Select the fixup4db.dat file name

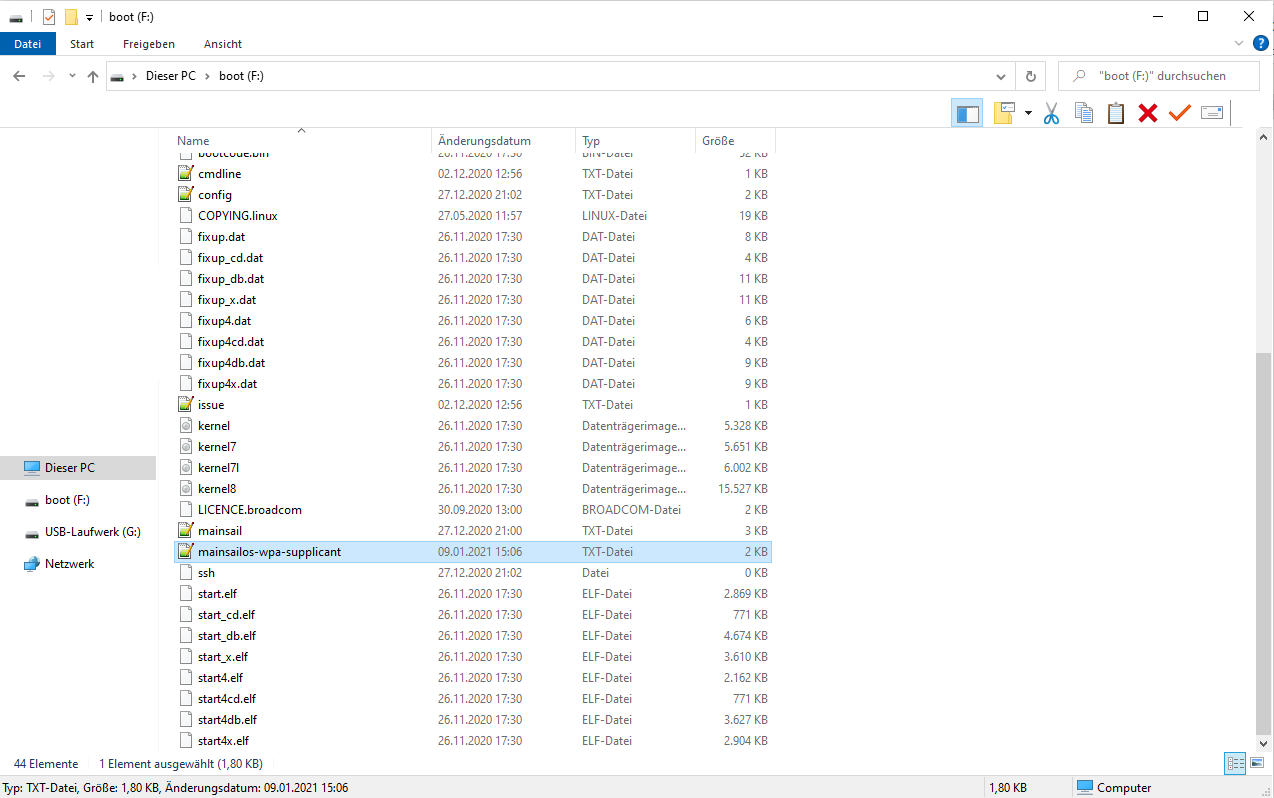click(231, 363)
